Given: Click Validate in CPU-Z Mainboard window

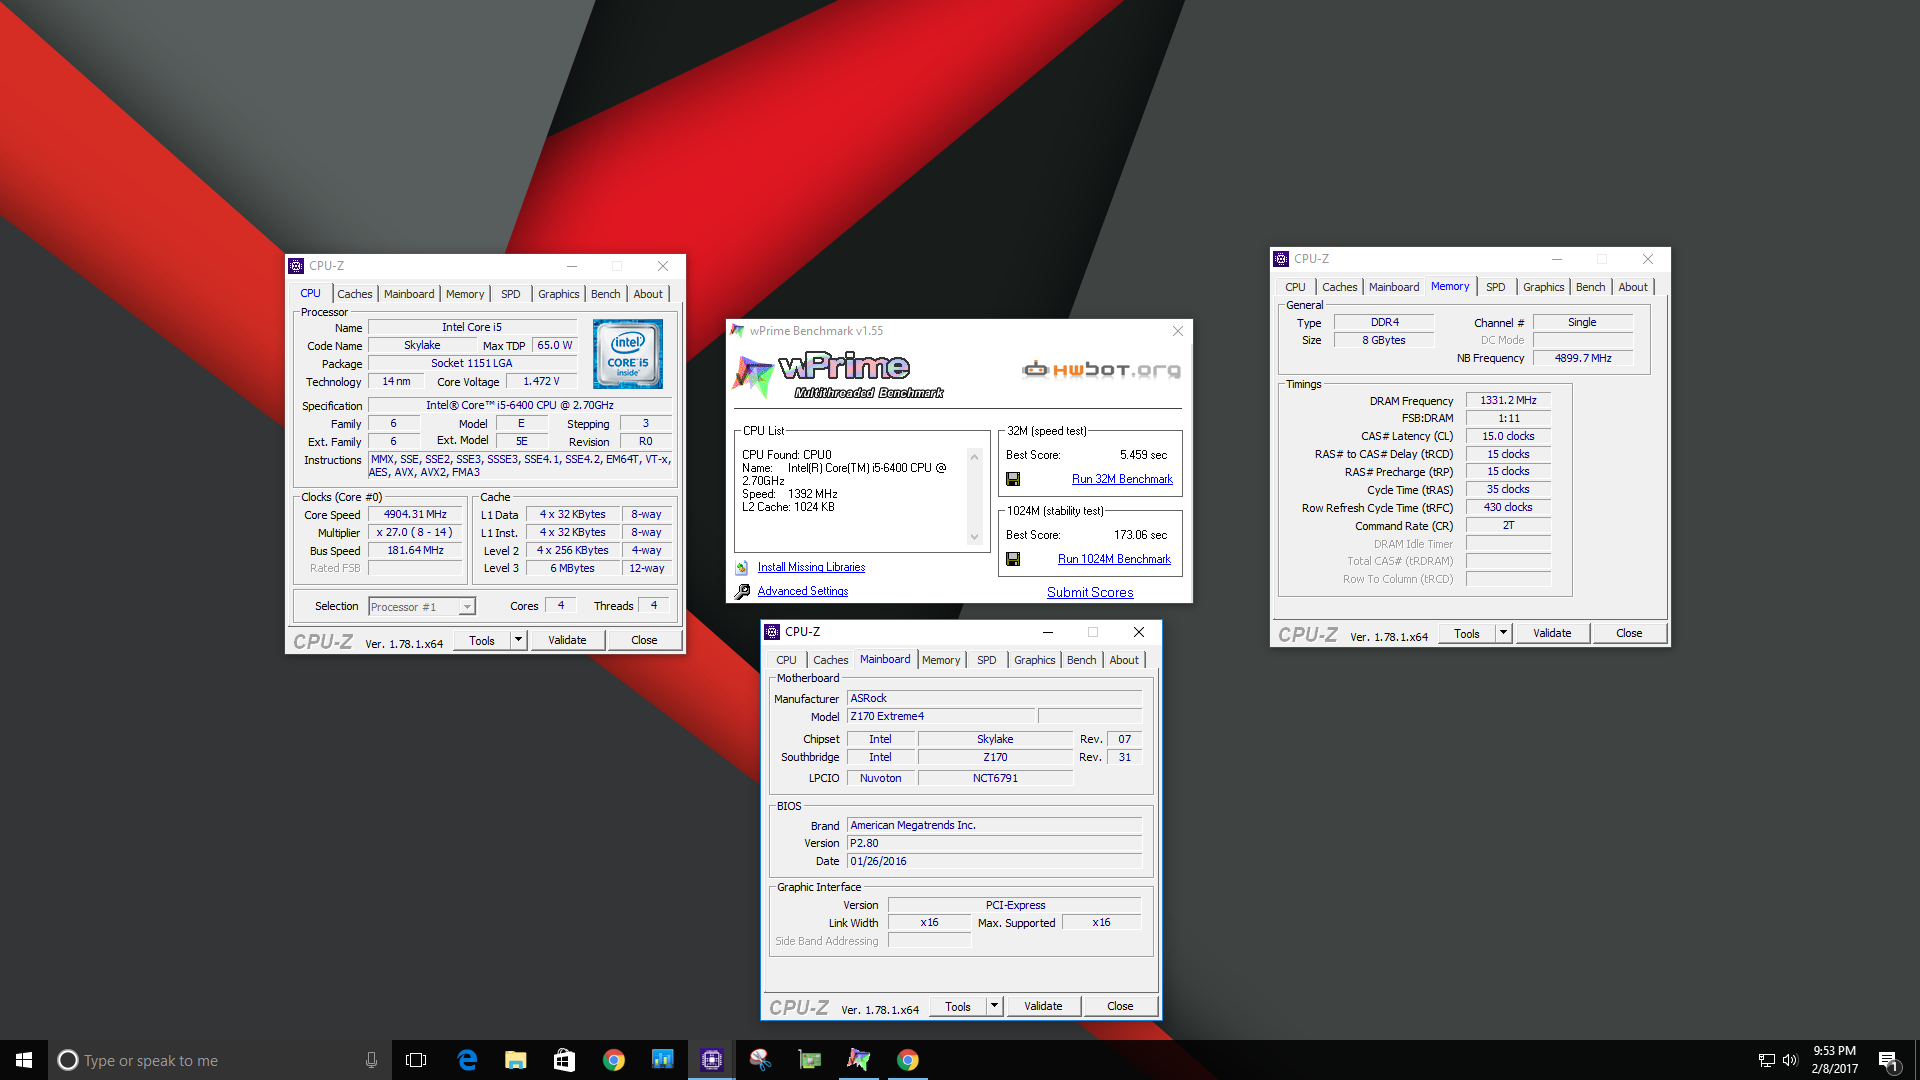Looking at the screenshot, I should (x=1043, y=1006).
